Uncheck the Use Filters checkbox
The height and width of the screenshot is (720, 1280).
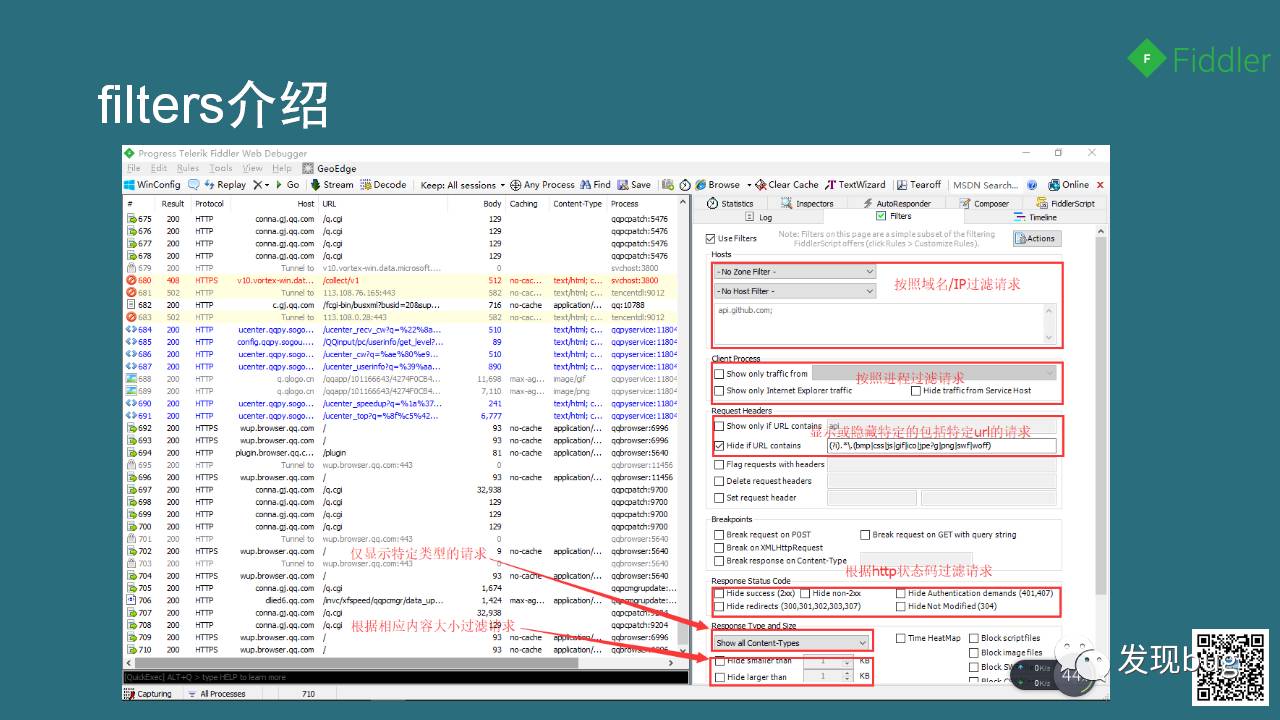[711, 238]
